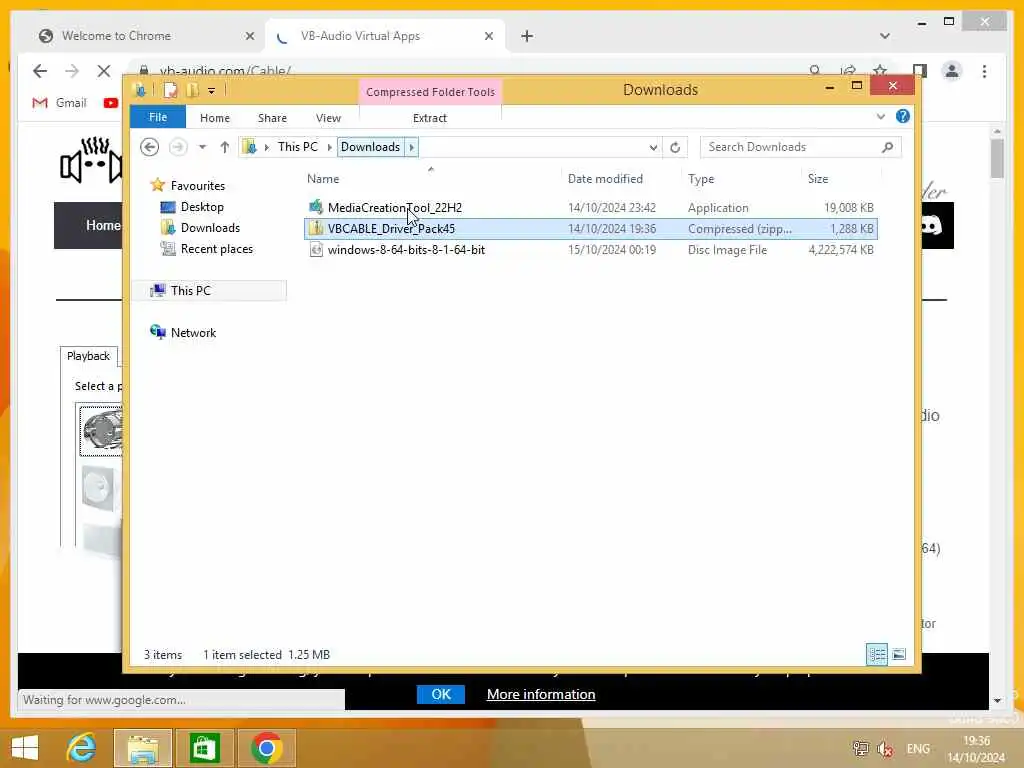Open recent locations dropdown arrow
The width and height of the screenshot is (1024, 768).
coord(202,147)
